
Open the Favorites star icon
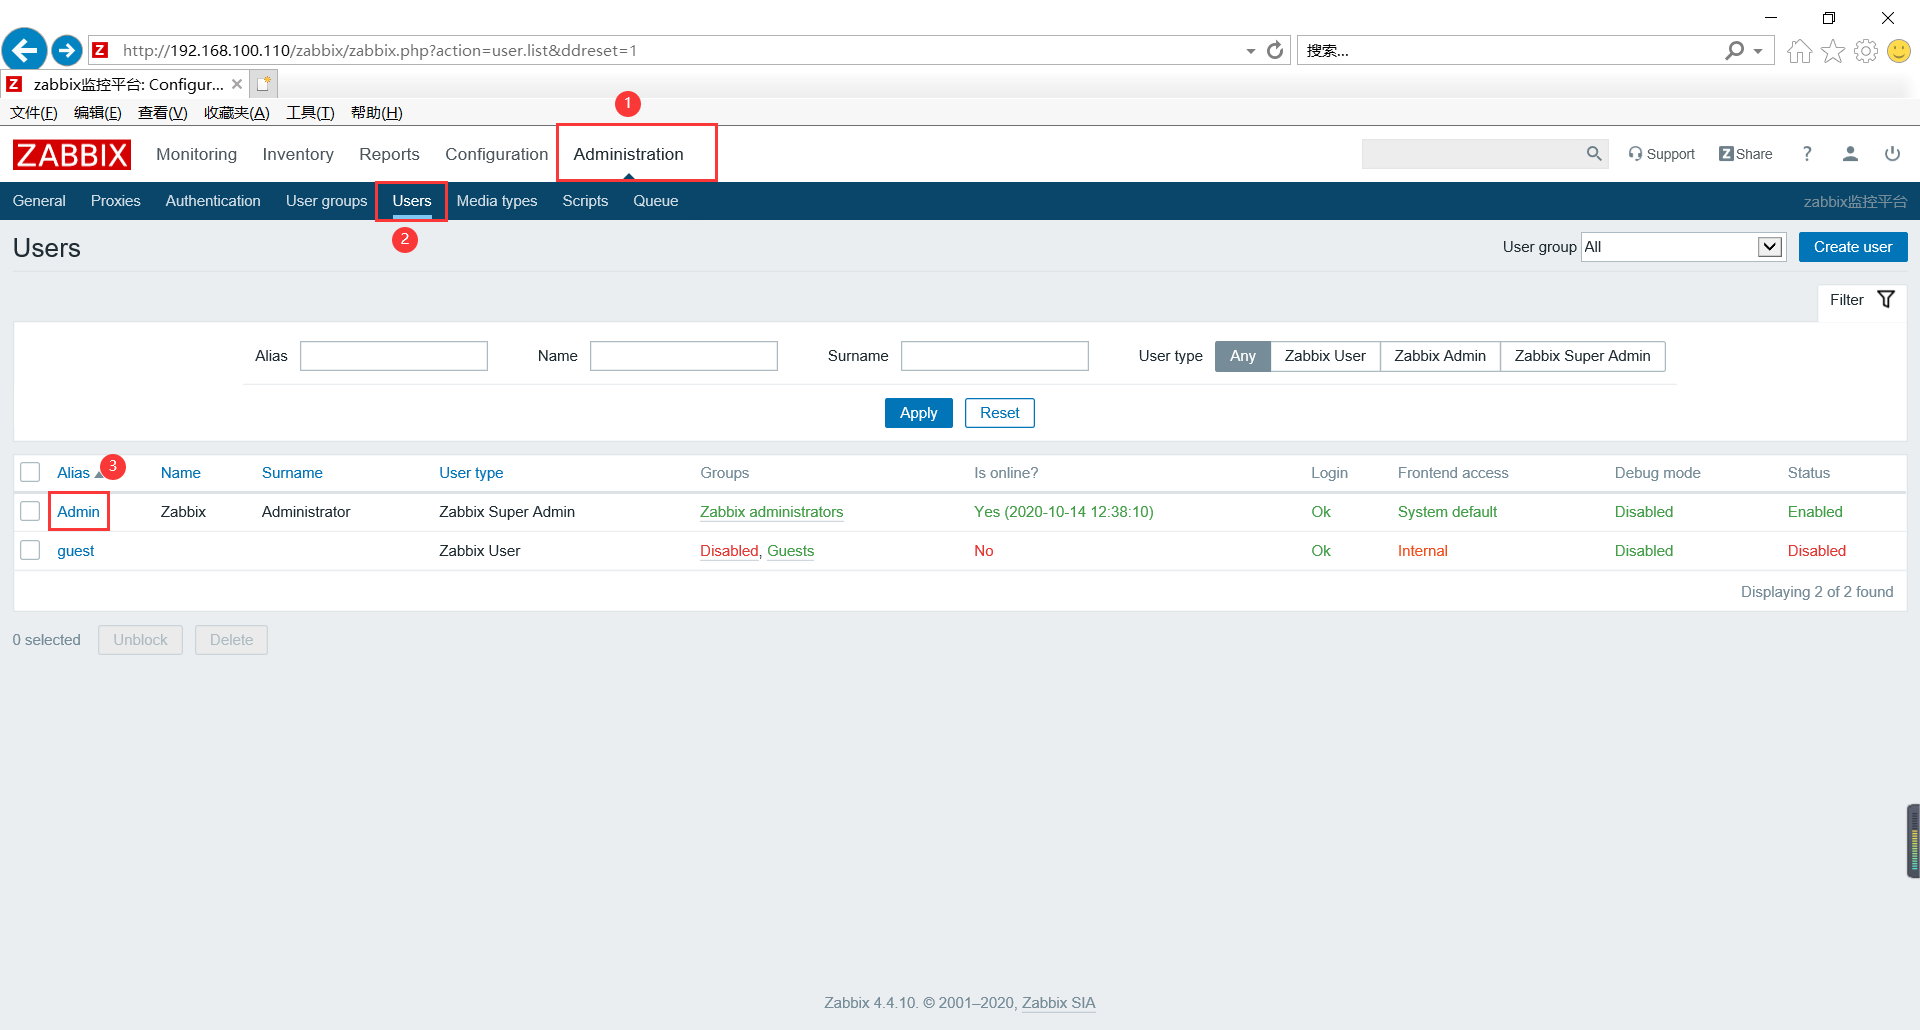click(x=1833, y=51)
